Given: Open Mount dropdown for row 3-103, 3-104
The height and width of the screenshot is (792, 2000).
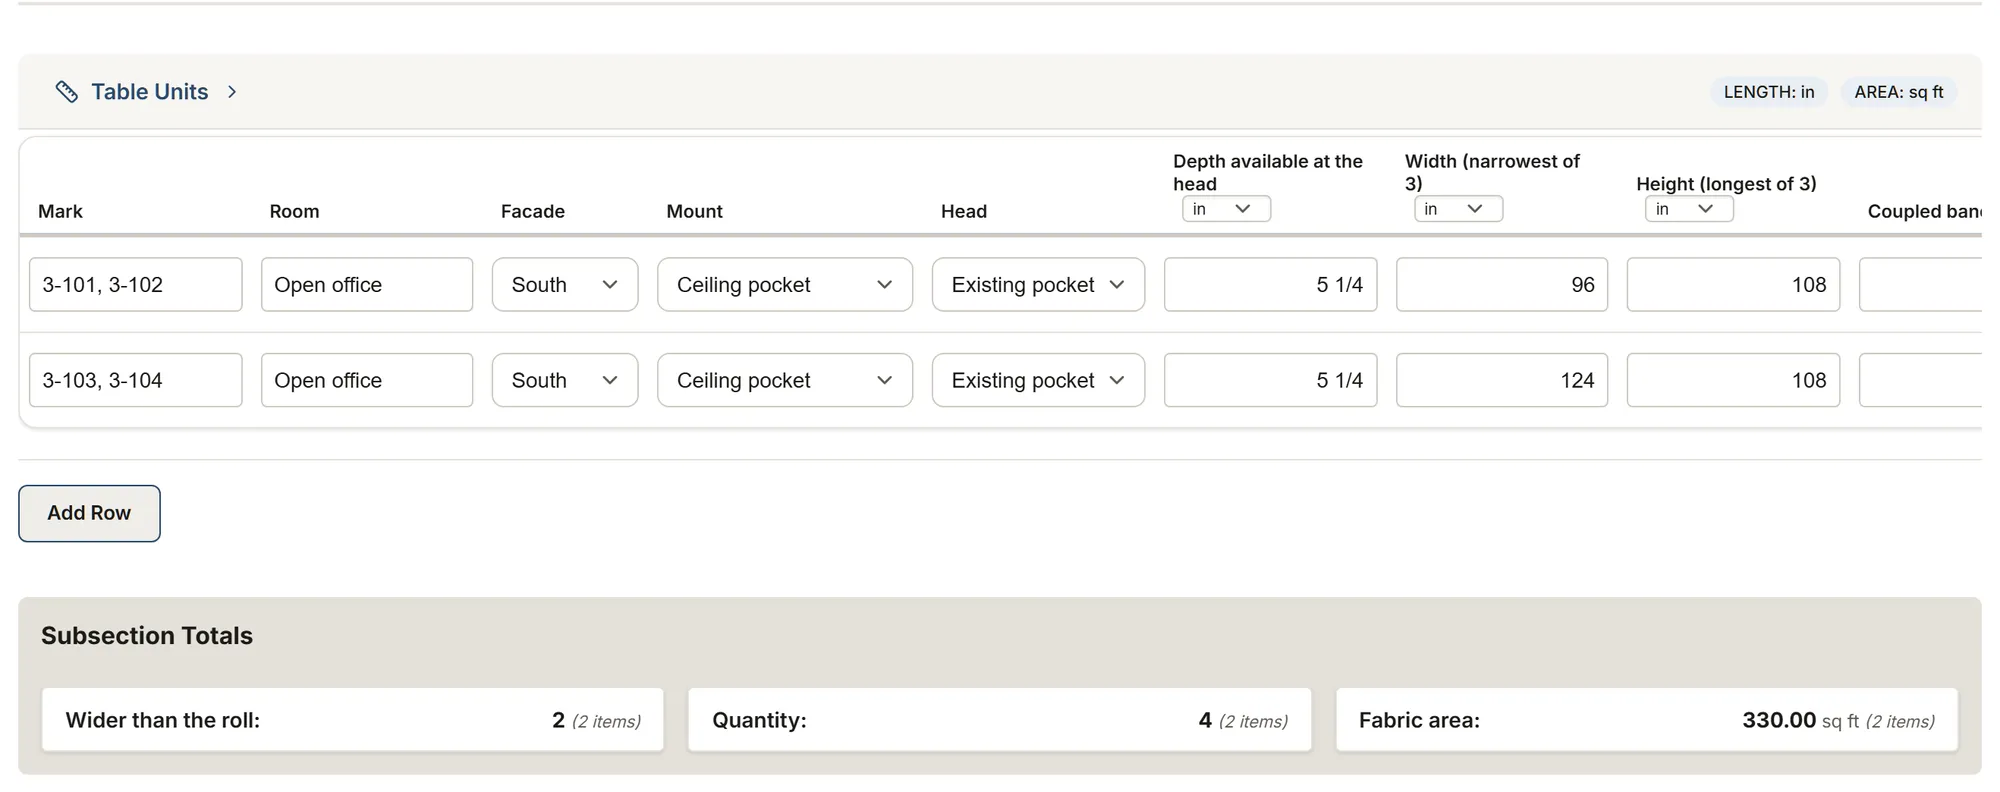Looking at the screenshot, I should [785, 380].
